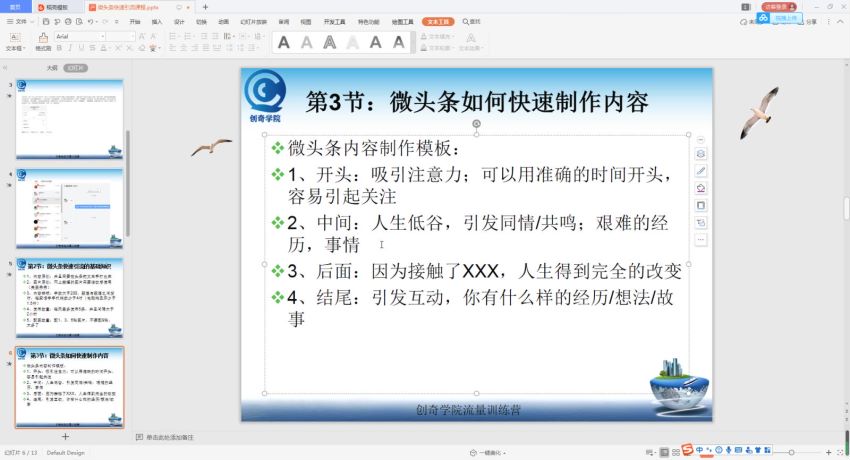This screenshot has width=850, height=460.
Task: Click the red login button at top right
Action: [x=779, y=7]
